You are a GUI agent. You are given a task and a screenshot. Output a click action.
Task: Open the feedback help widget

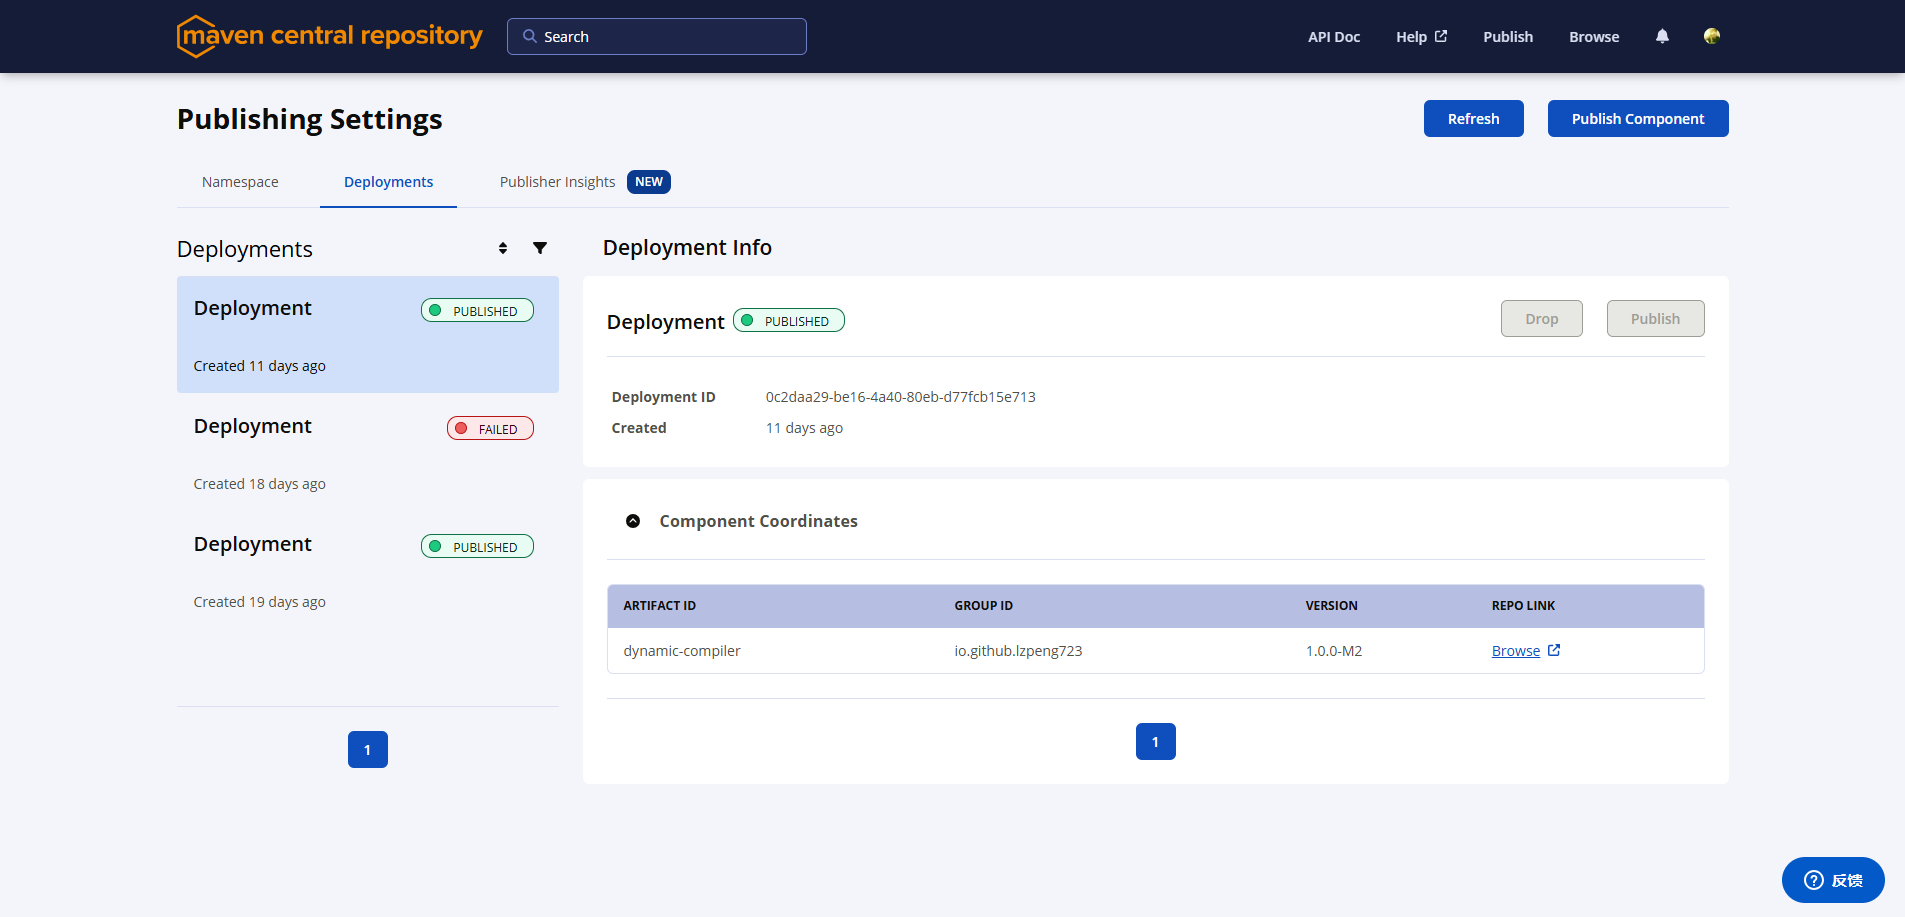[1832, 880]
